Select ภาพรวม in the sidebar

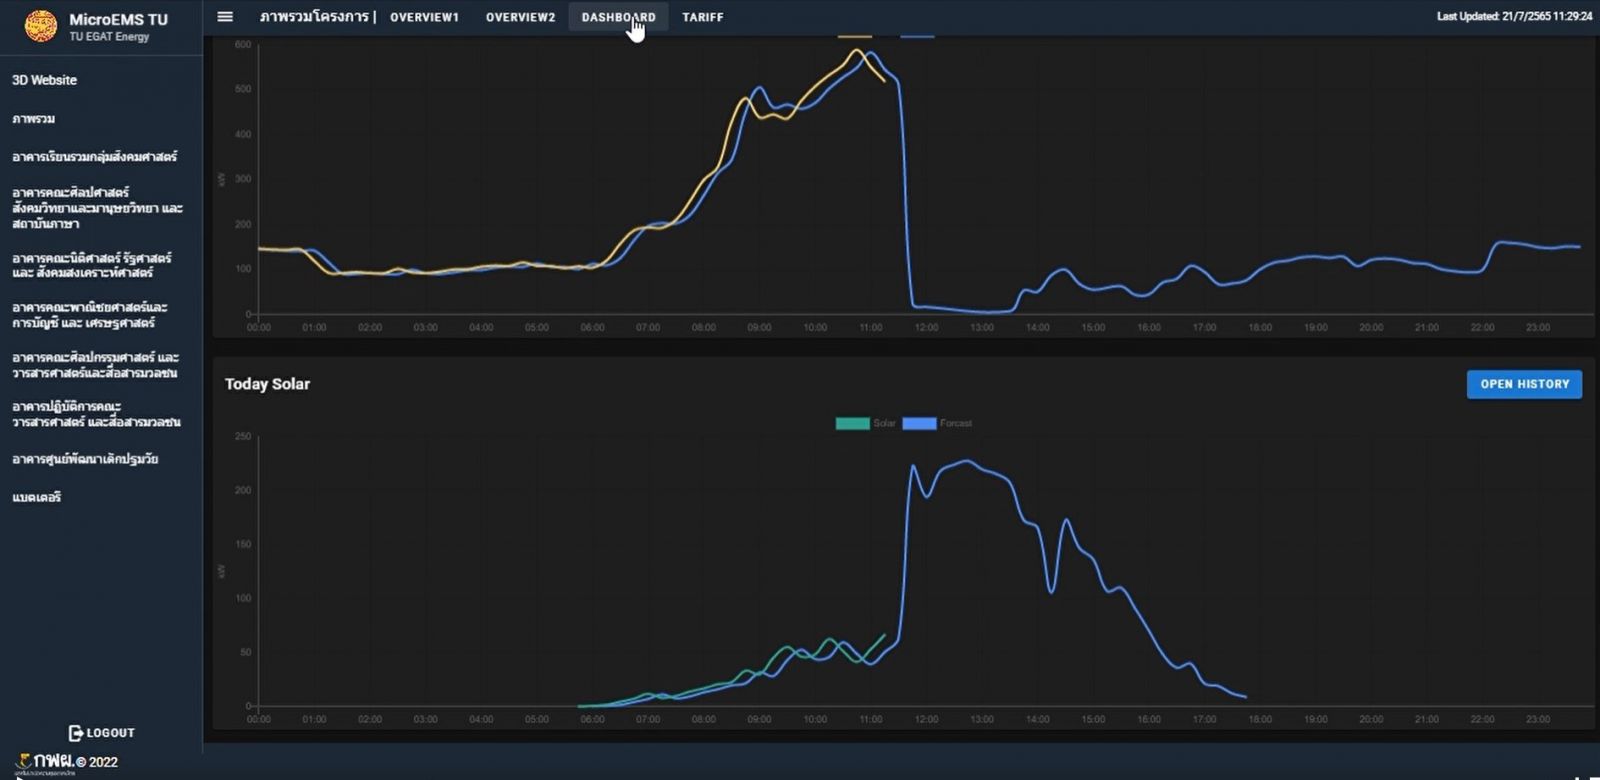34,119
